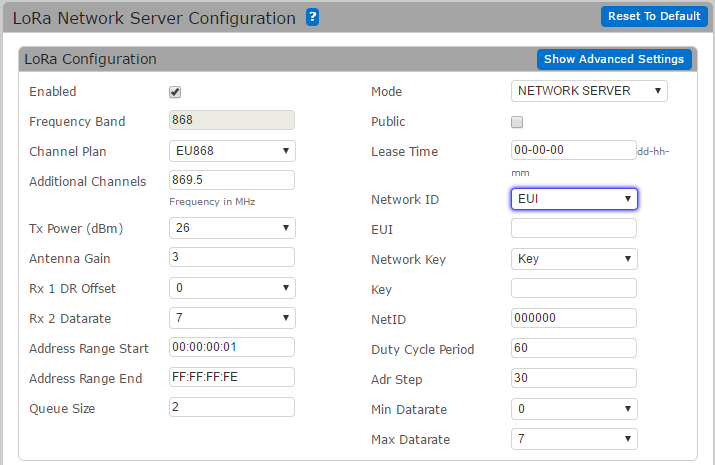Click the blue help question mark icon

(x=312, y=17)
